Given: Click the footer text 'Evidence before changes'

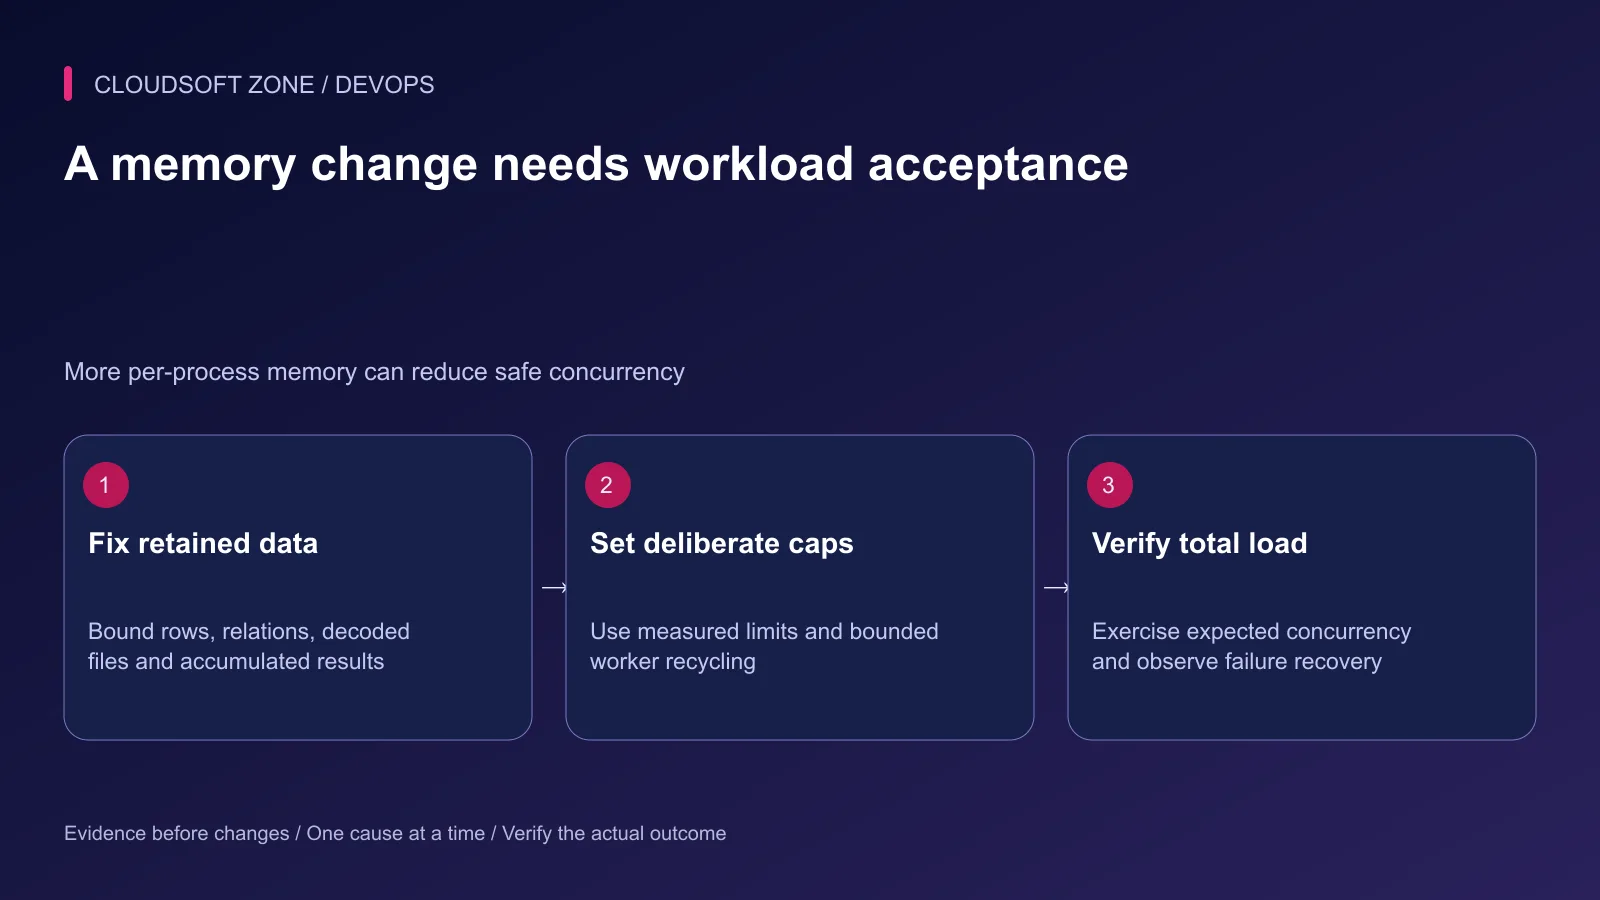Looking at the screenshot, I should pyautogui.click(x=176, y=833).
